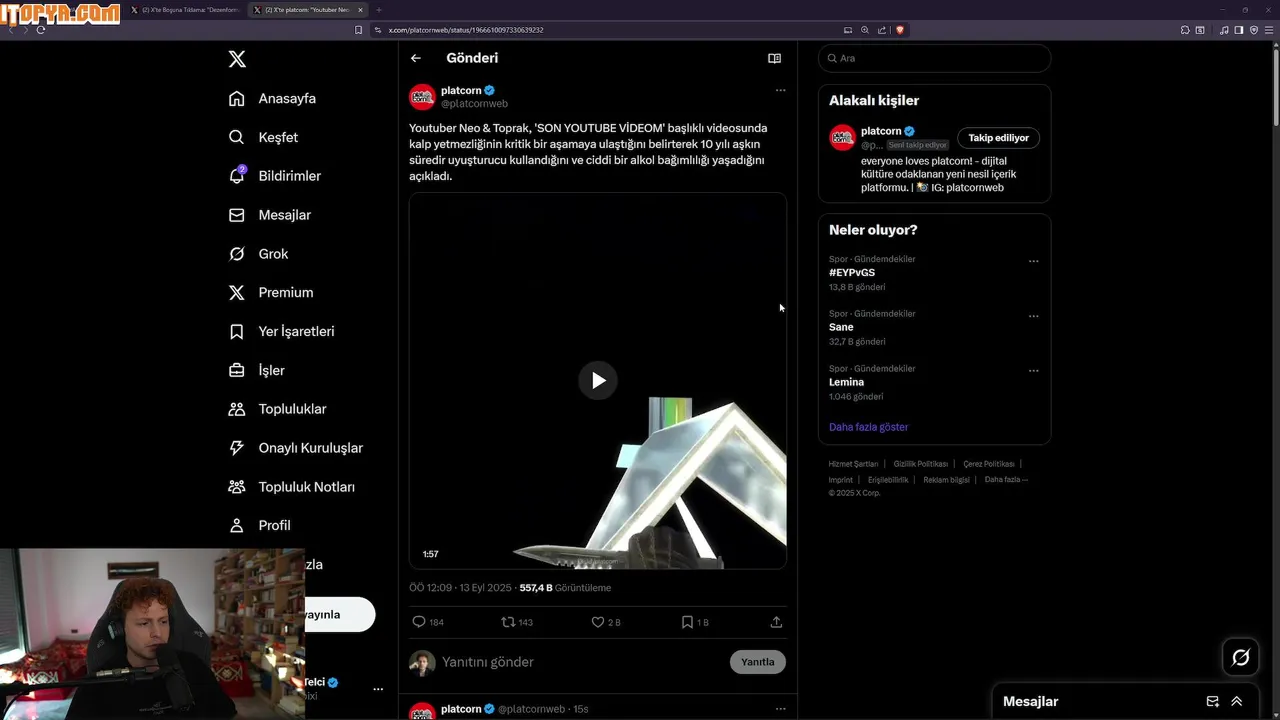Open Çerez Politikası link

(989, 464)
